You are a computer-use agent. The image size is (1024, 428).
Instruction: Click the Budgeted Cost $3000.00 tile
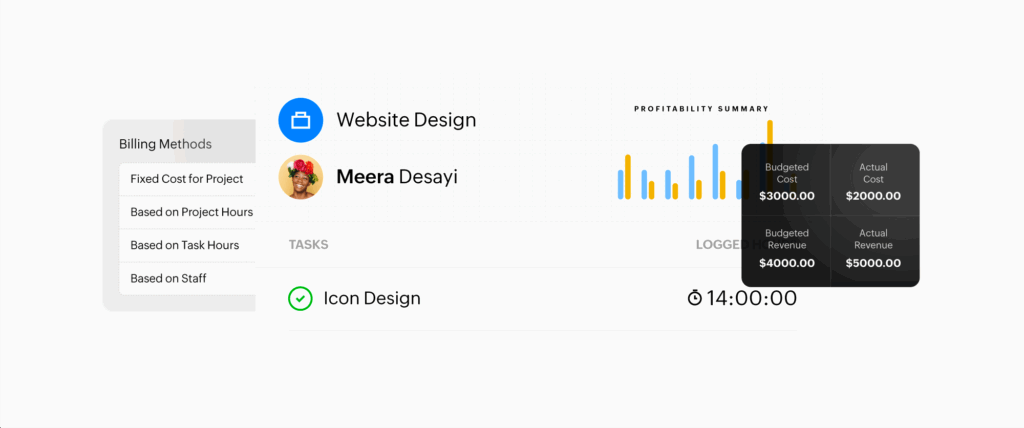point(786,181)
